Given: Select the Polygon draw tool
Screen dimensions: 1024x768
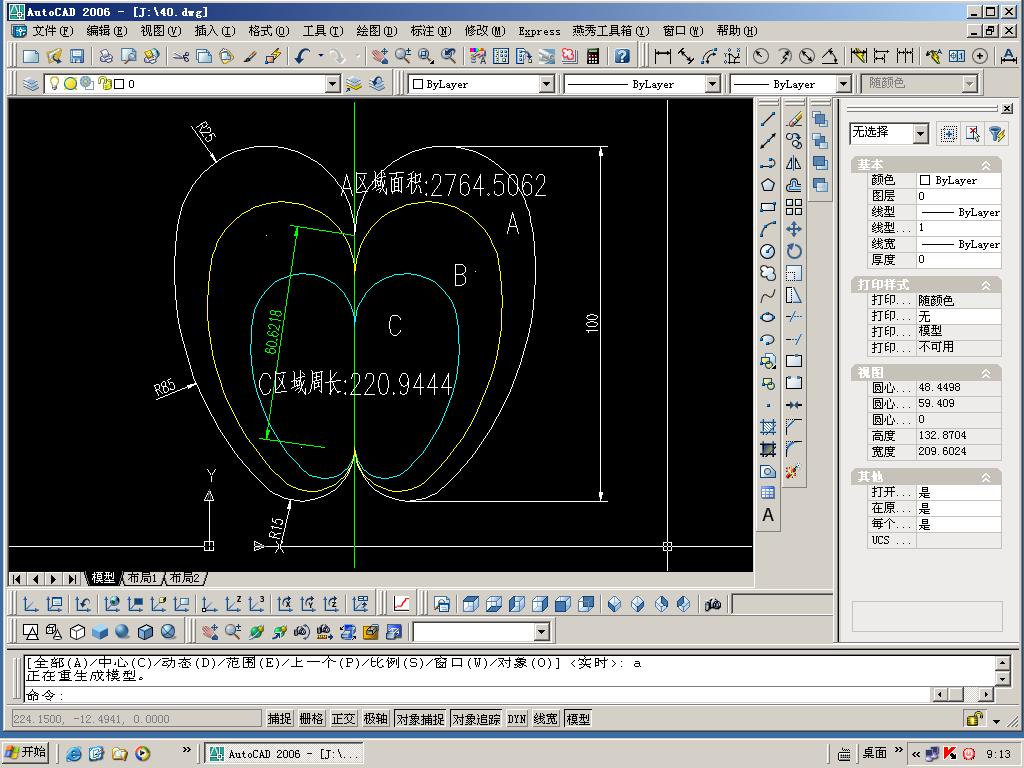Looking at the screenshot, I should coord(768,185).
